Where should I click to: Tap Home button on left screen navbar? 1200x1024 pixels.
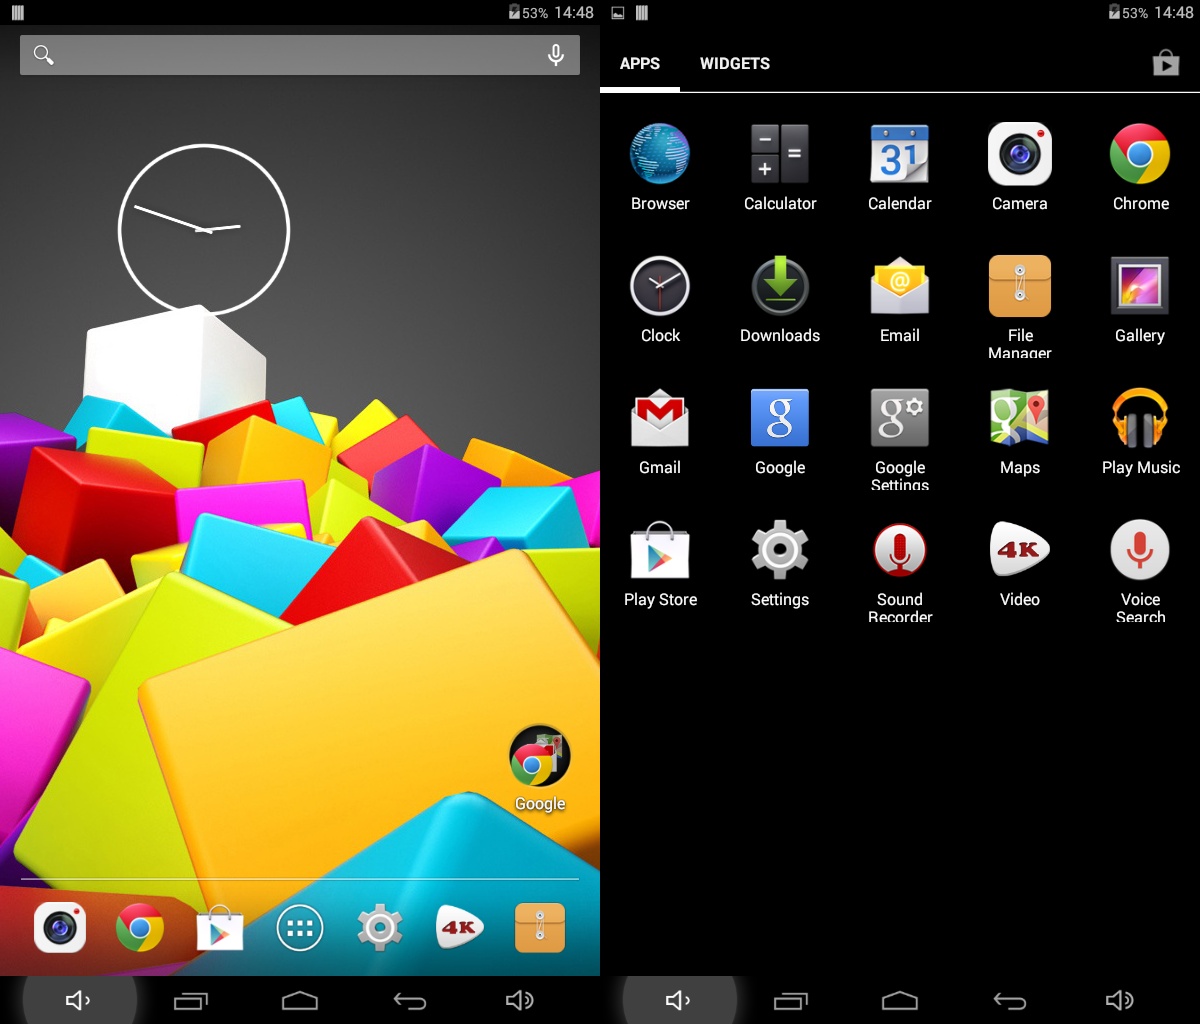300,1000
